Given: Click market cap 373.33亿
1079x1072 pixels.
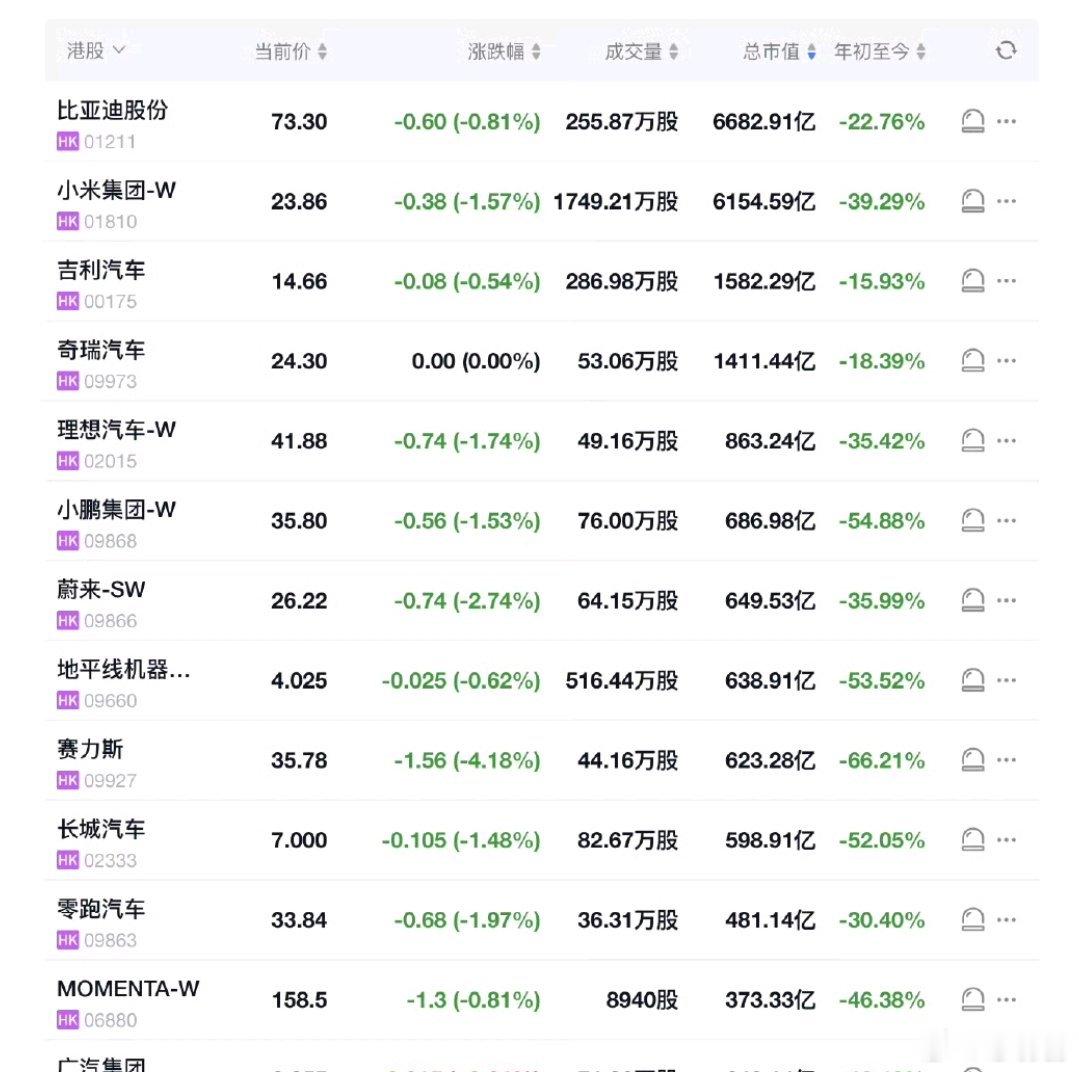Looking at the screenshot, I should [x=770, y=1000].
